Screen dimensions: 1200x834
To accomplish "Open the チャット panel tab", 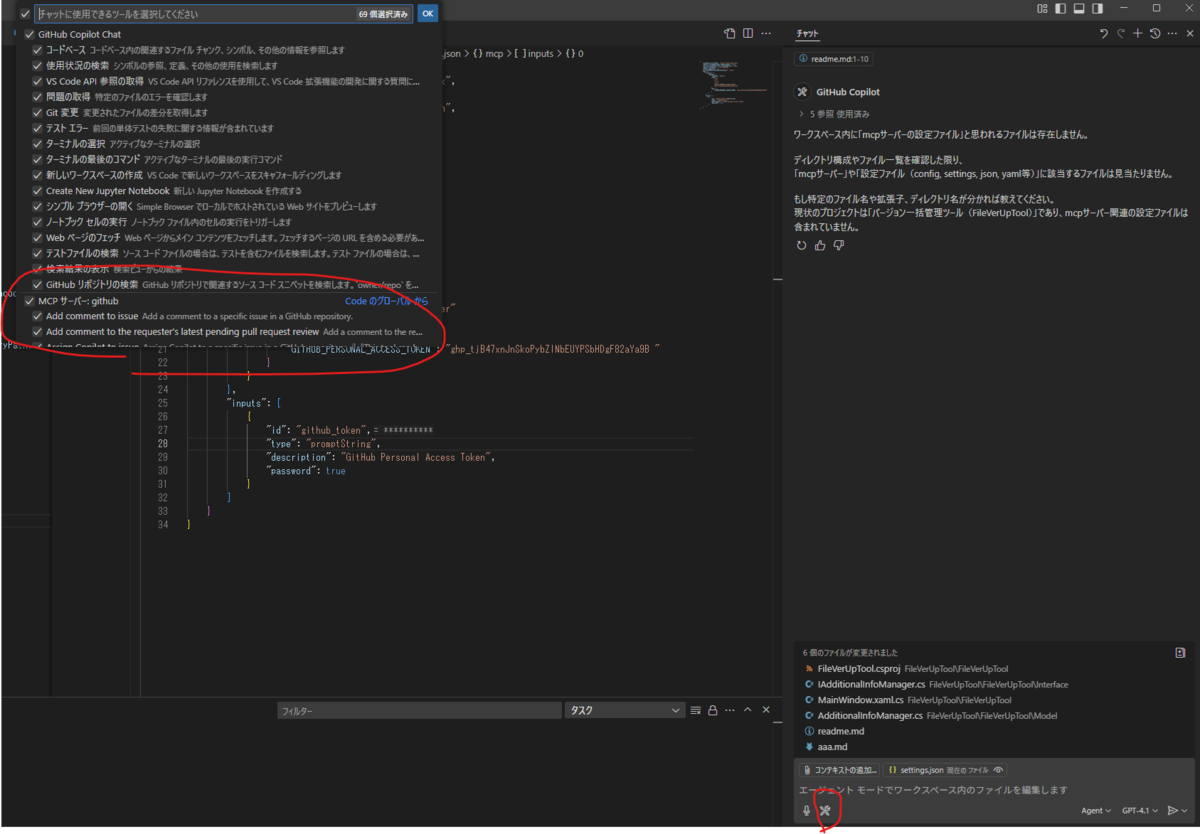I will point(807,34).
